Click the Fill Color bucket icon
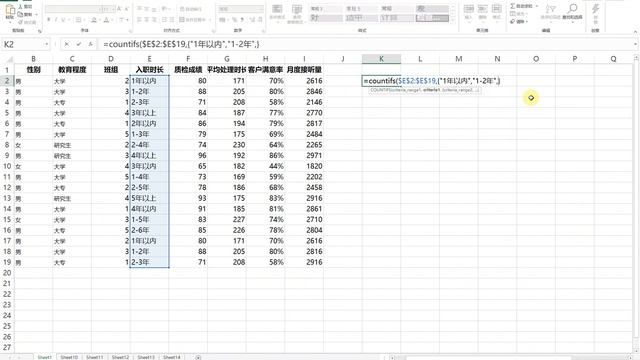Screen dimensions: 640x360 click(94, 20)
